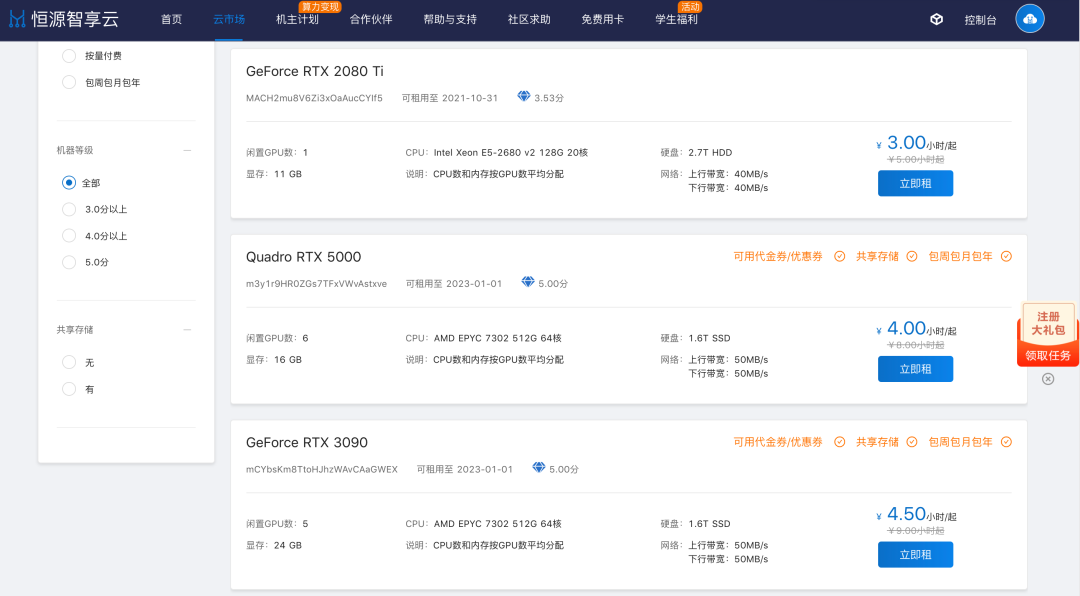The height and width of the screenshot is (596, 1080).
Task: Click the 恒源智享云 logo
Action: (64, 19)
